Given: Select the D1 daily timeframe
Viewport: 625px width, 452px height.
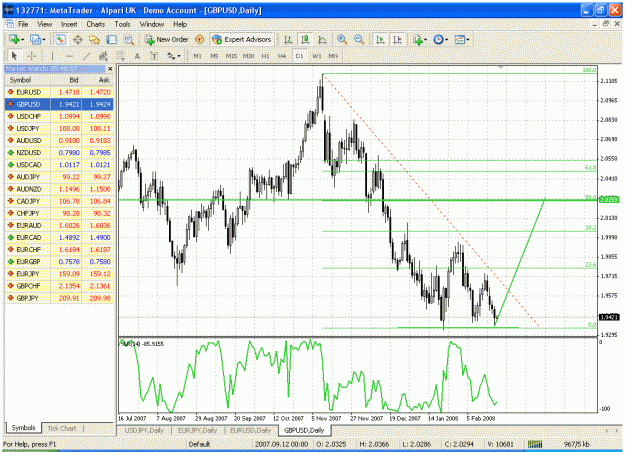Looking at the screenshot, I should coord(299,56).
